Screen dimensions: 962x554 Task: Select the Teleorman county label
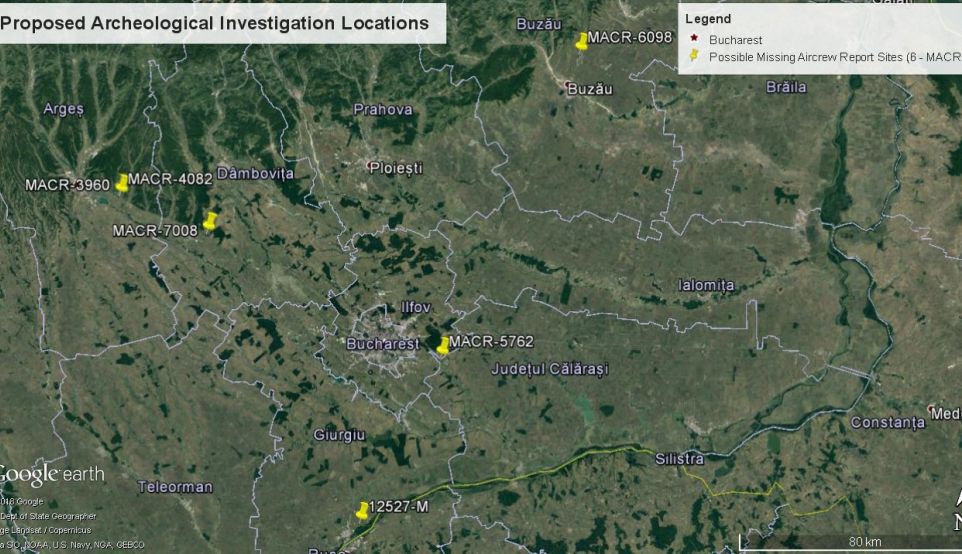(174, 487)
